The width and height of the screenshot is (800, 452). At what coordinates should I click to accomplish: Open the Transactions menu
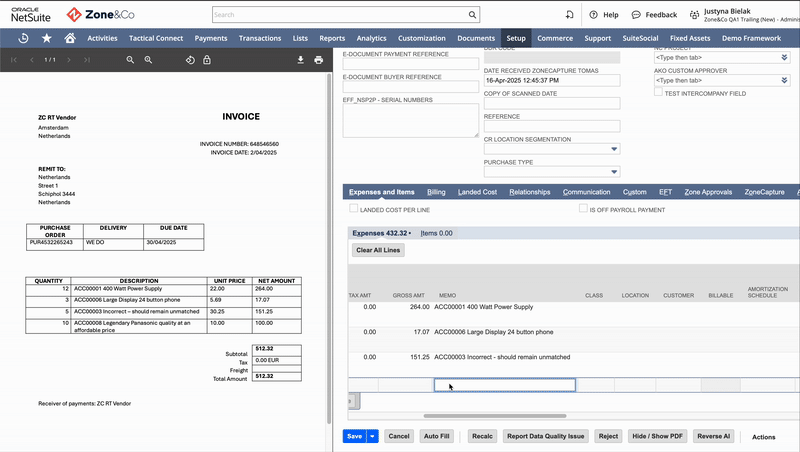click(260, 38)
